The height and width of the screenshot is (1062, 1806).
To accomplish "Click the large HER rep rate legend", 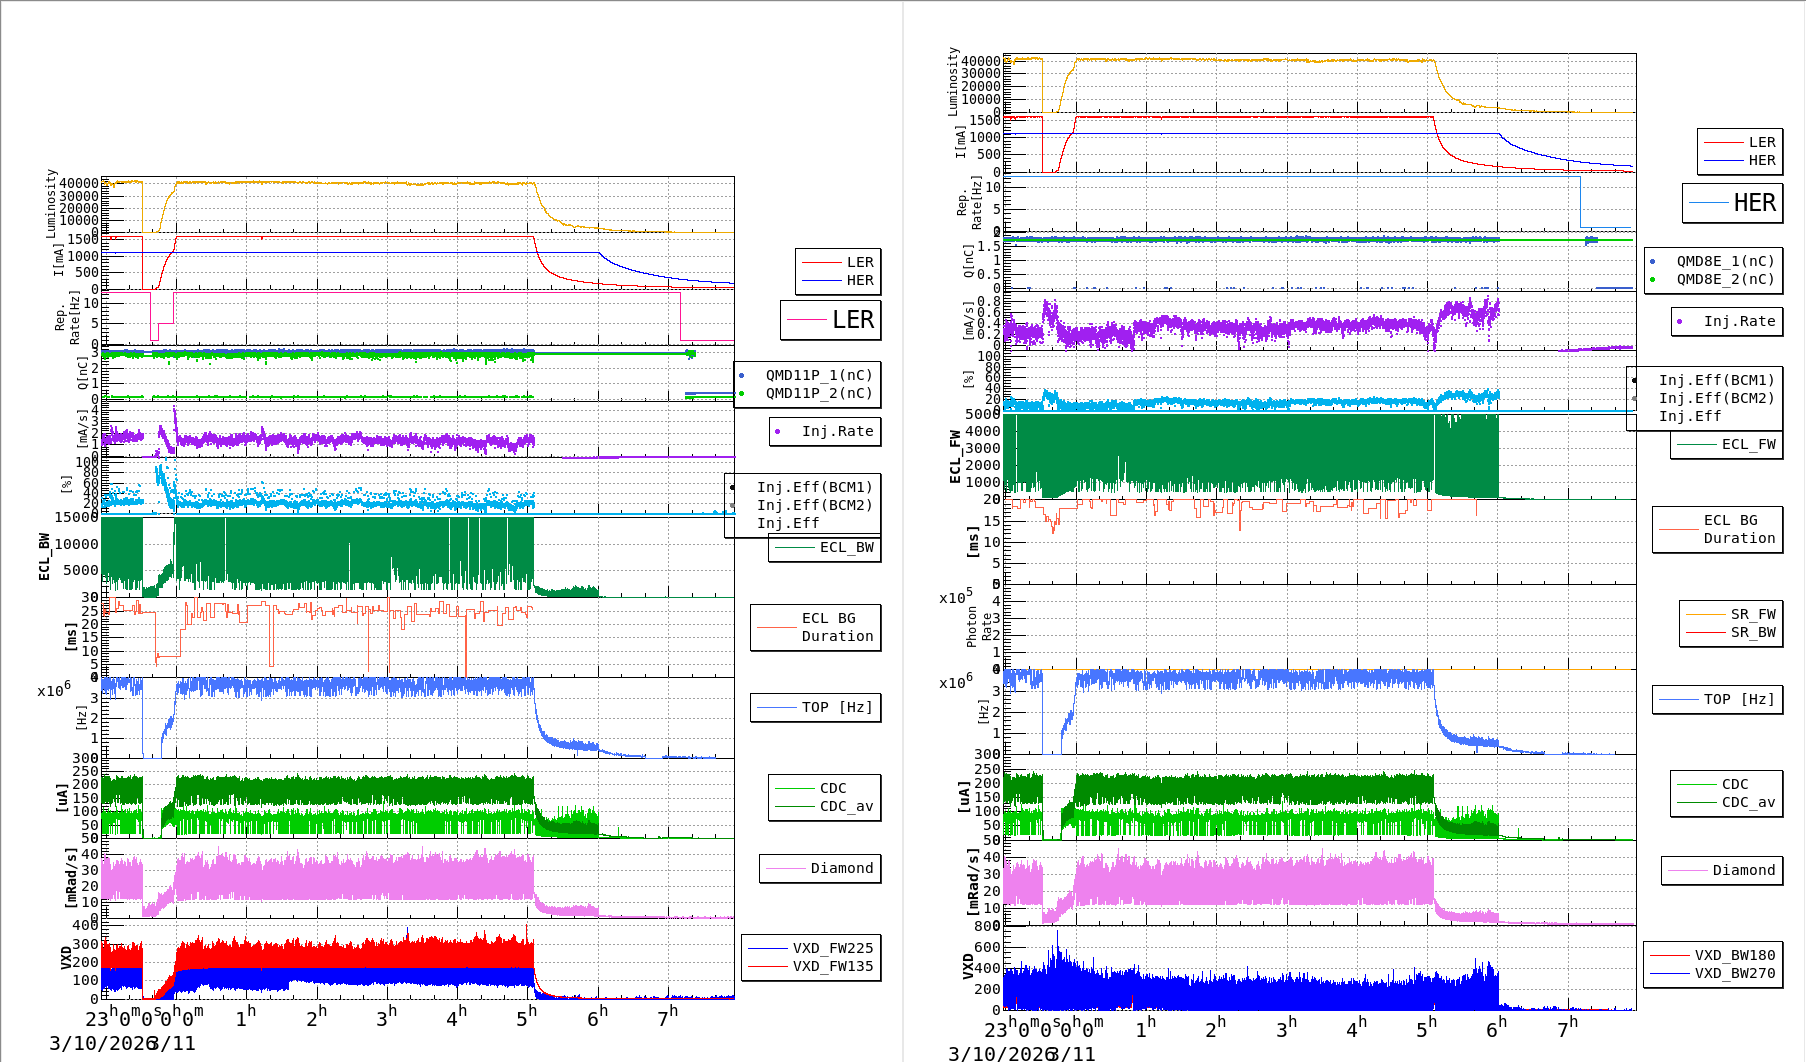I will coord(1733,203).
